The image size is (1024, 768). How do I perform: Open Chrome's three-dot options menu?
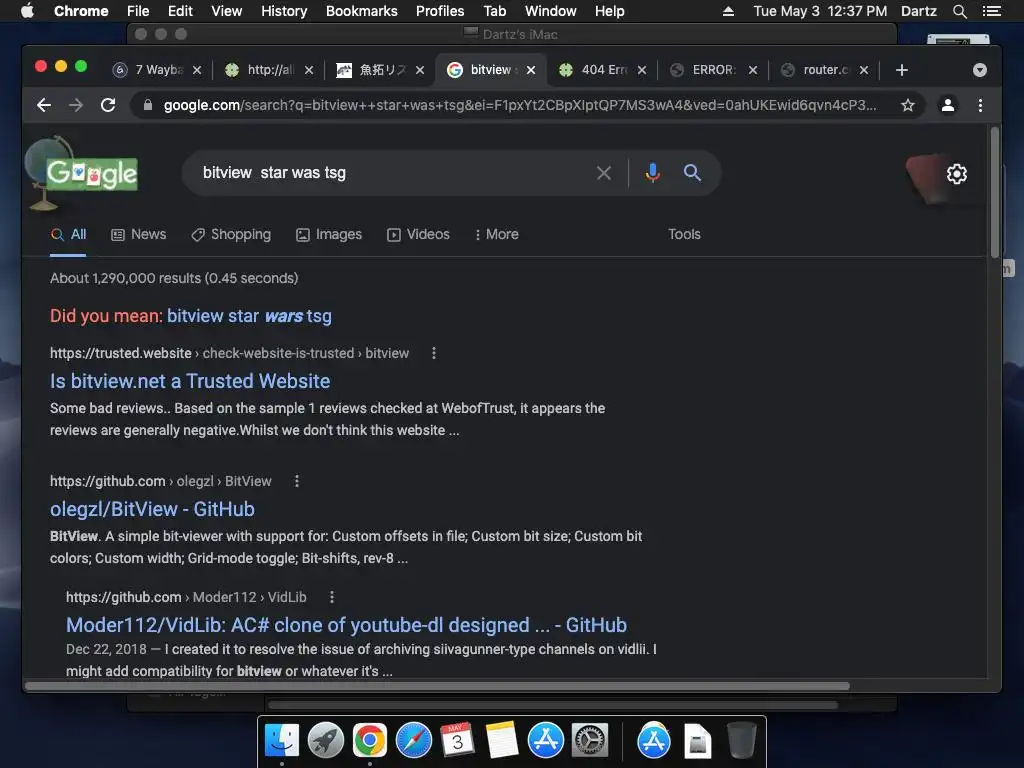pos(980,105)
